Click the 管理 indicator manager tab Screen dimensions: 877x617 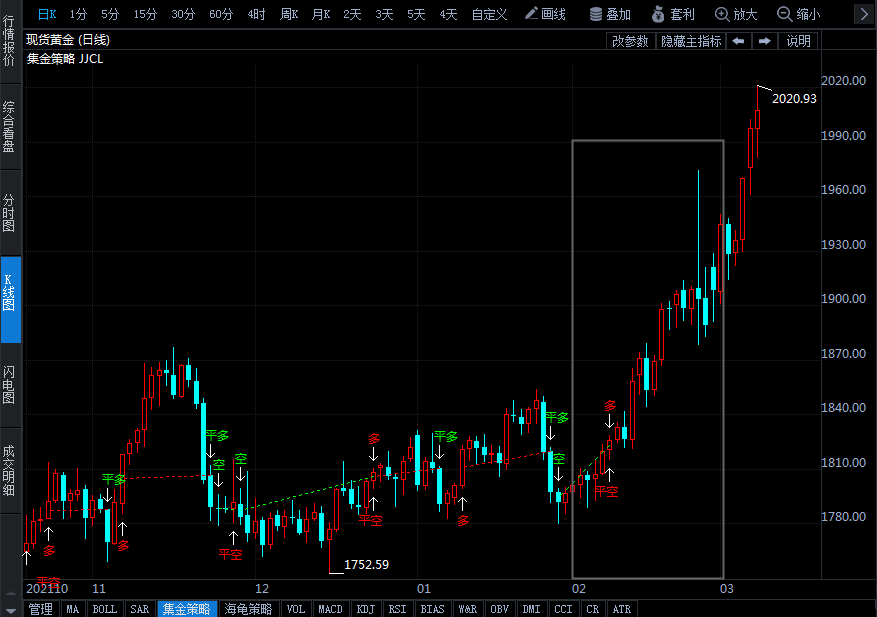pos(41,609)
